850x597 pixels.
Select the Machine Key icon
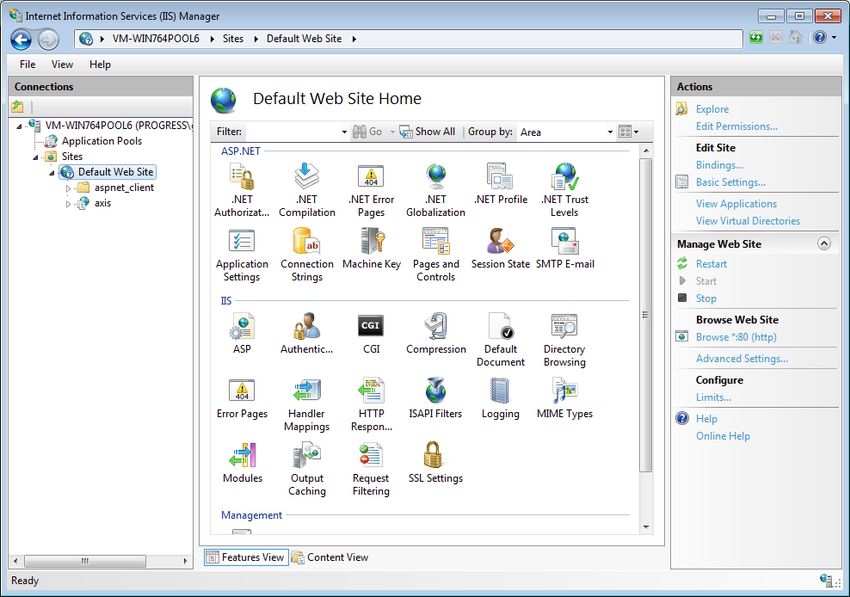tap(371, 249)
